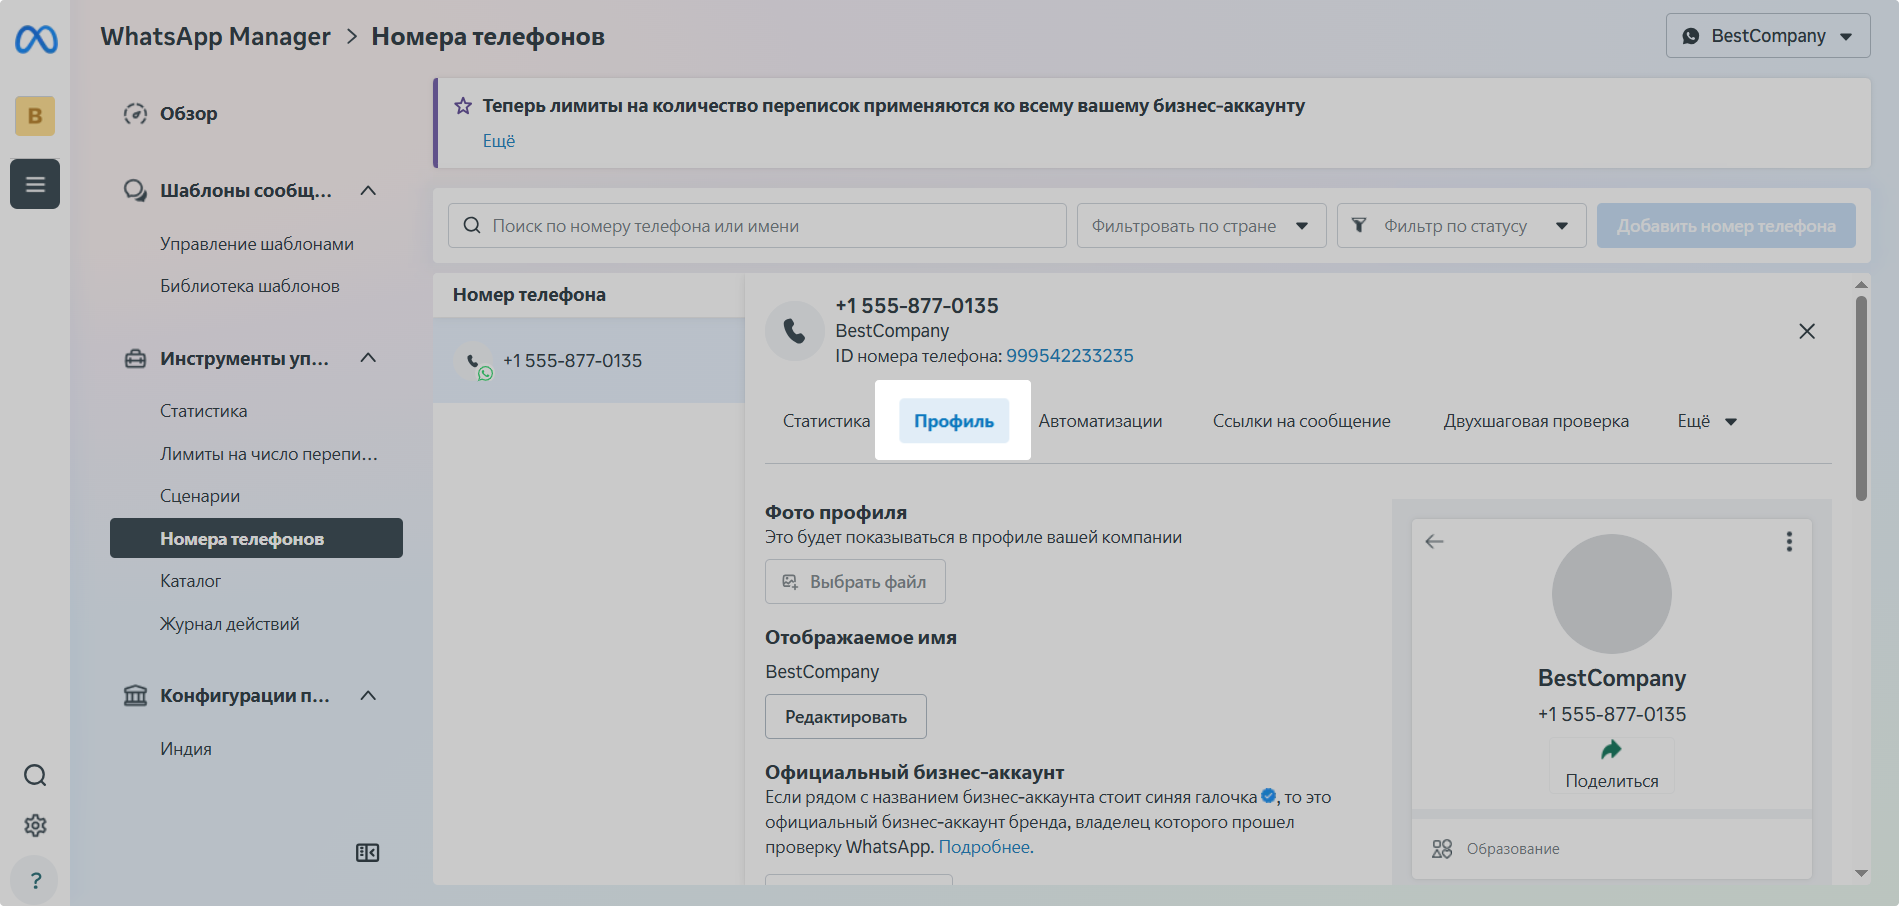This screenshot has width=1899, height=906.
Task: Click the Обзор gauge icon
Action: pyautogui.click(x=135, y=114)
